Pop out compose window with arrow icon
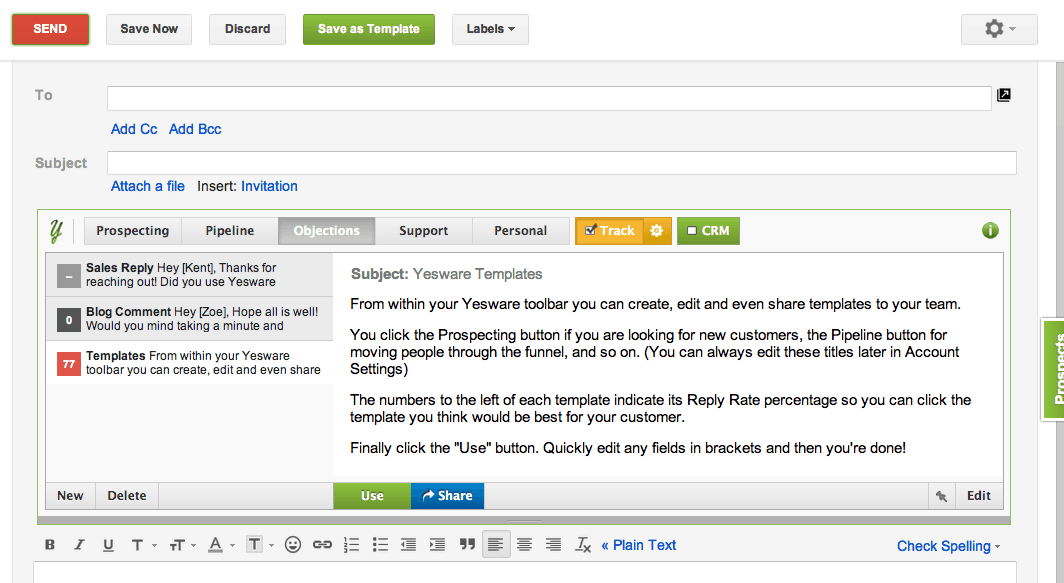The height and width of the screenshot is (583, 1064). click(x=1004, y=96)
